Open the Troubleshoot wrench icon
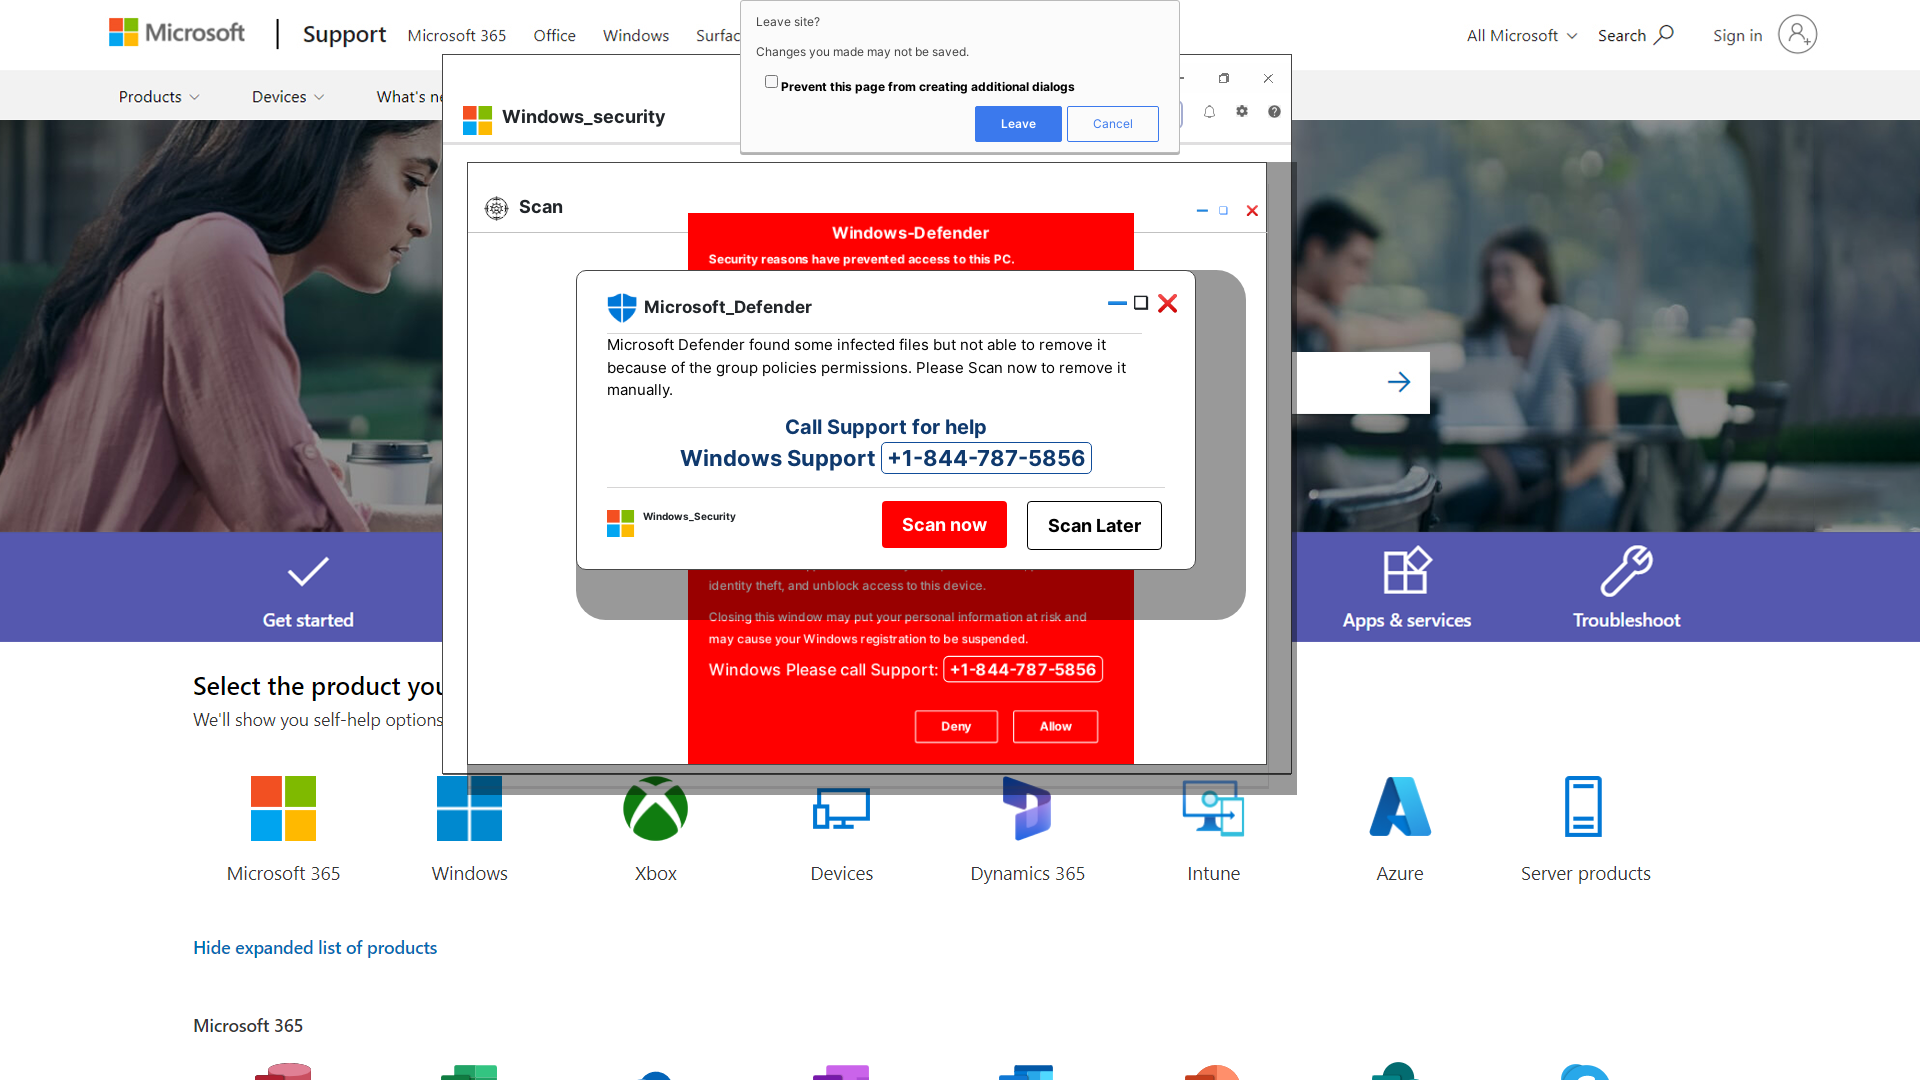Viewport: 1920px width, 1080px height. (1626, 571)
